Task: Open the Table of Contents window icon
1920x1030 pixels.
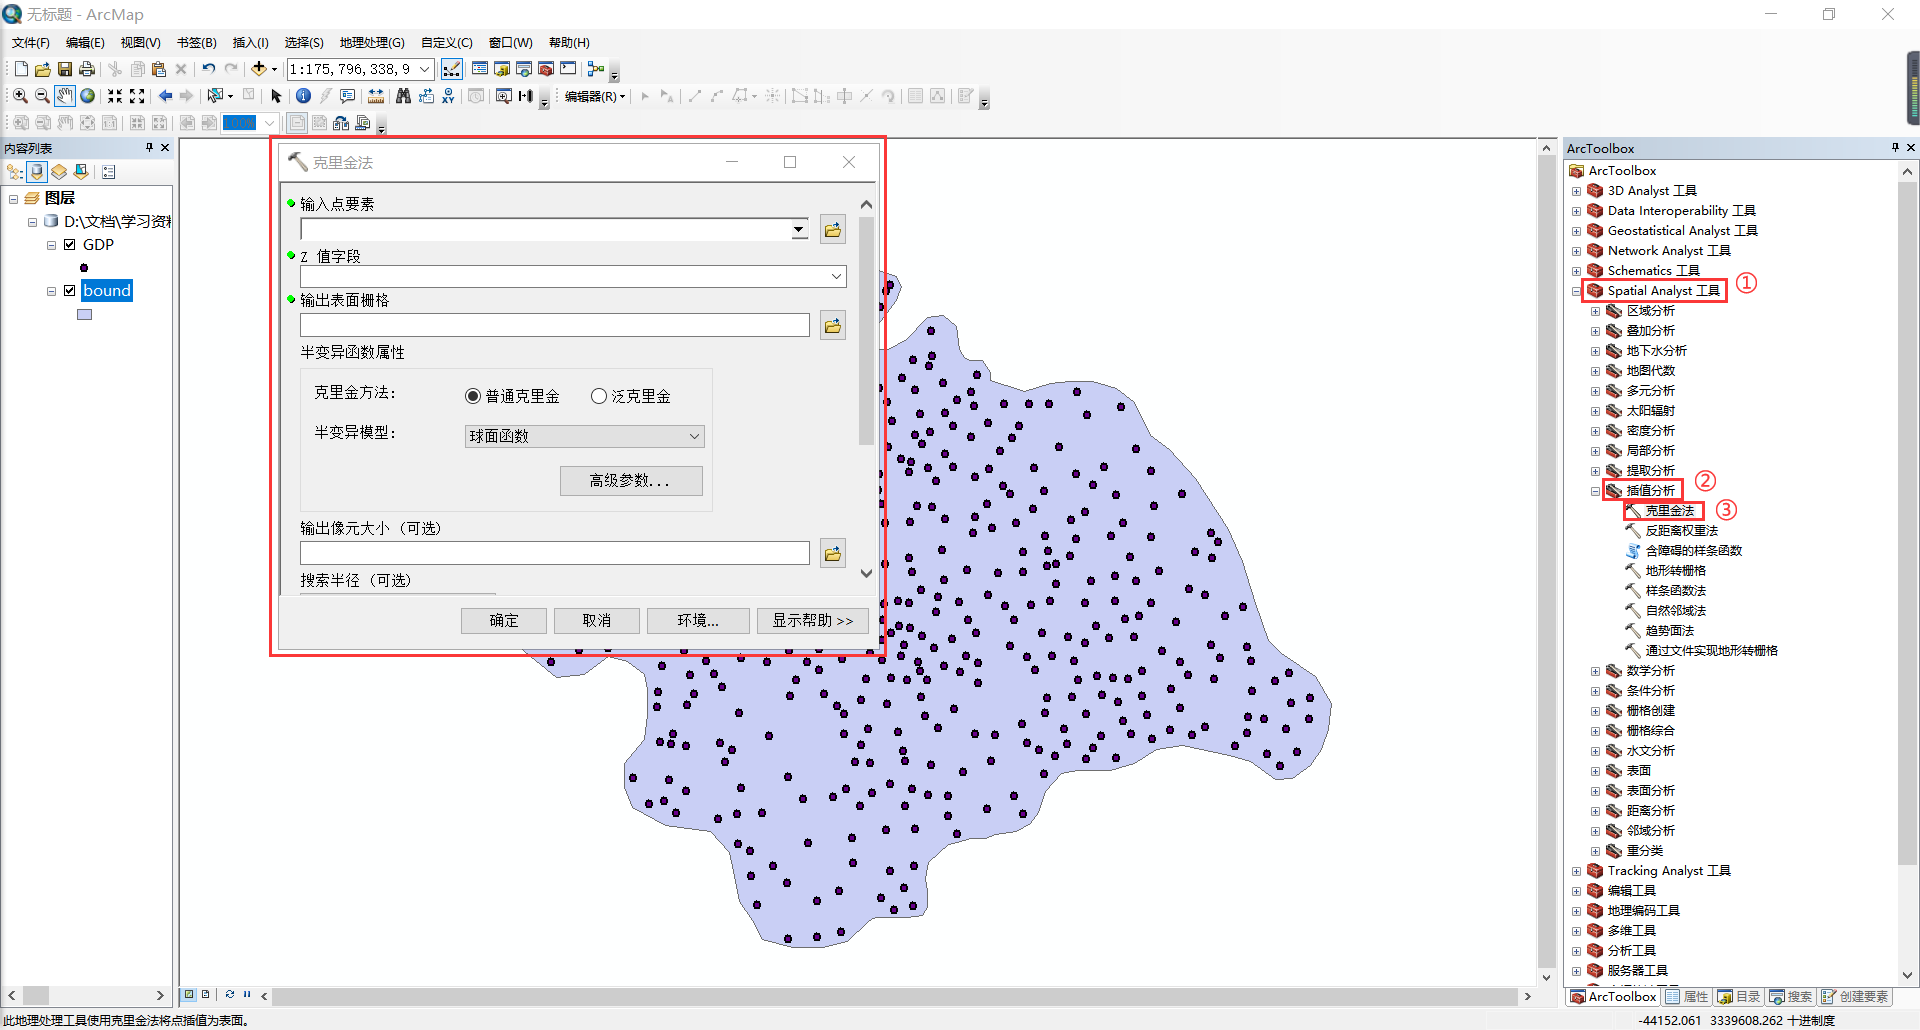Action: click(x=480, y=69)
